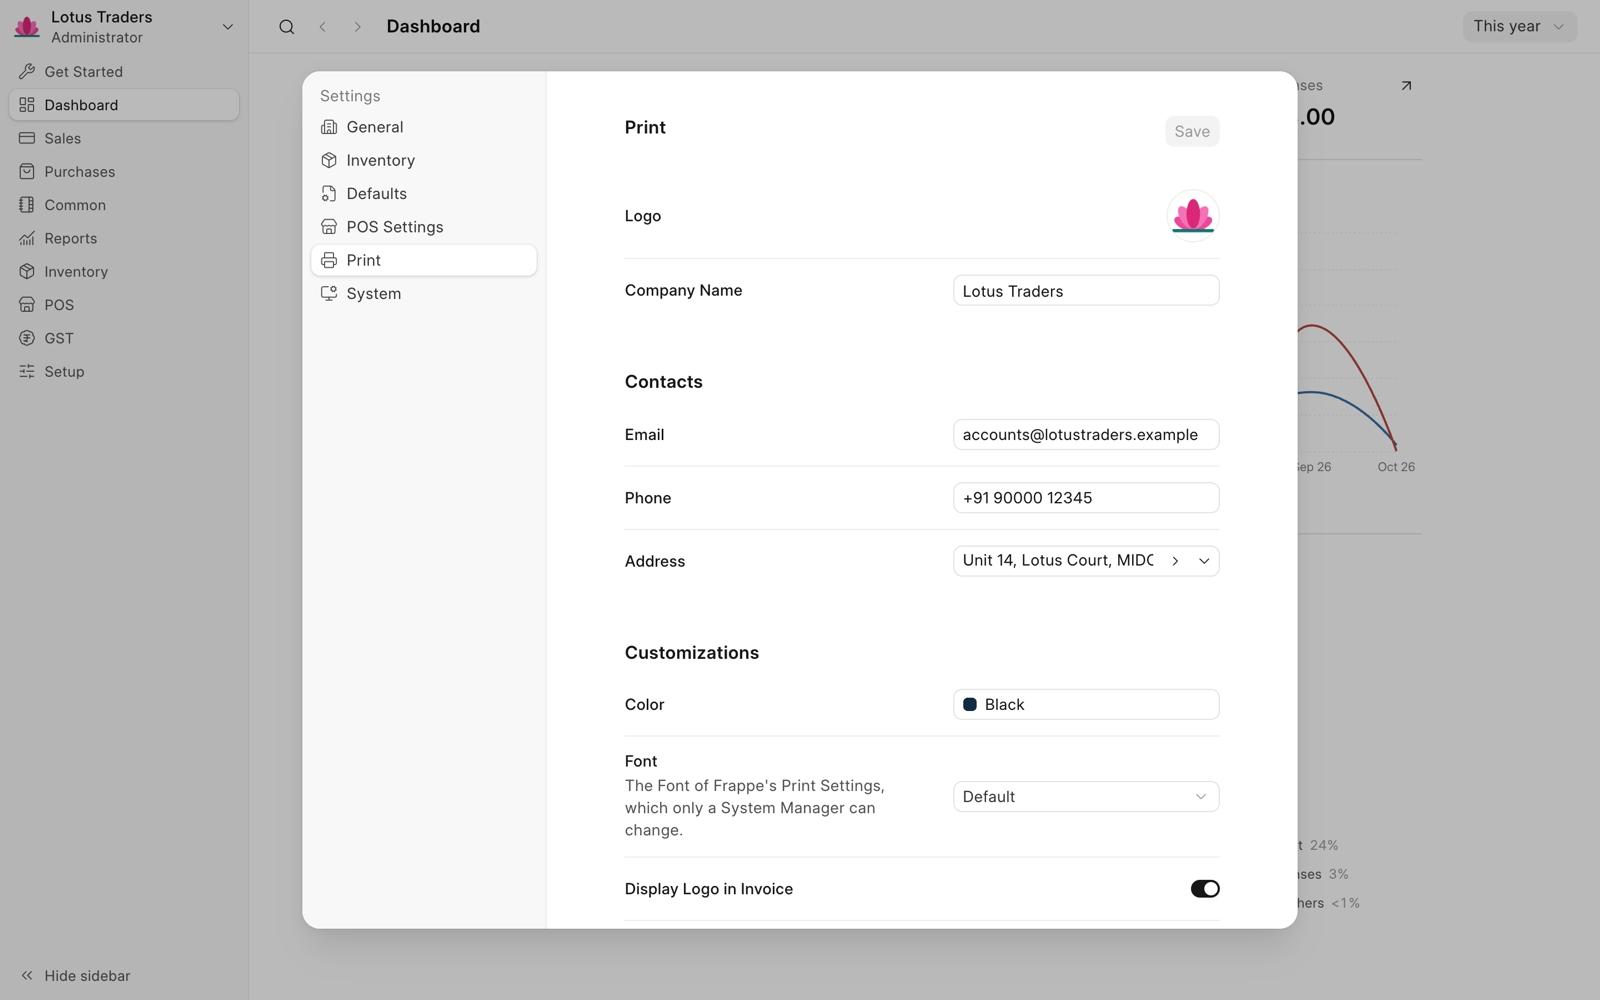The width and height of the screenshot is (1600, 1000).
Task: Click the POS Settings shop icon
Action: [329, 227]
